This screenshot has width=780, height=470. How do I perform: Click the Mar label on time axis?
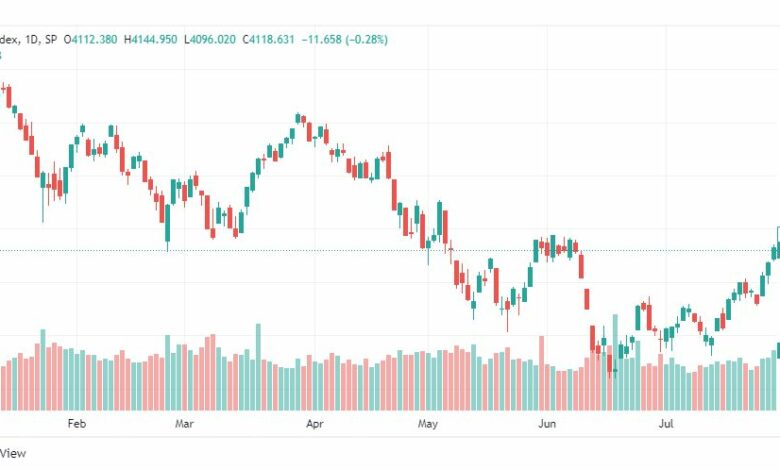tap(184, 424)
